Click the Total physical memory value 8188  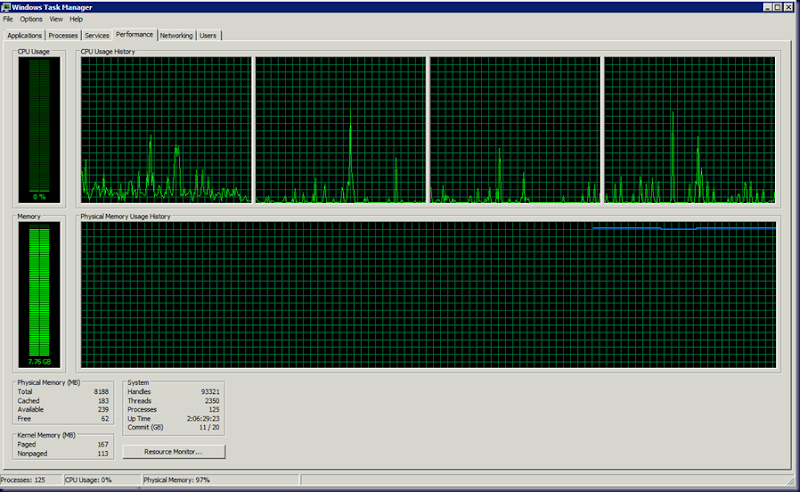tap(101, 391)
